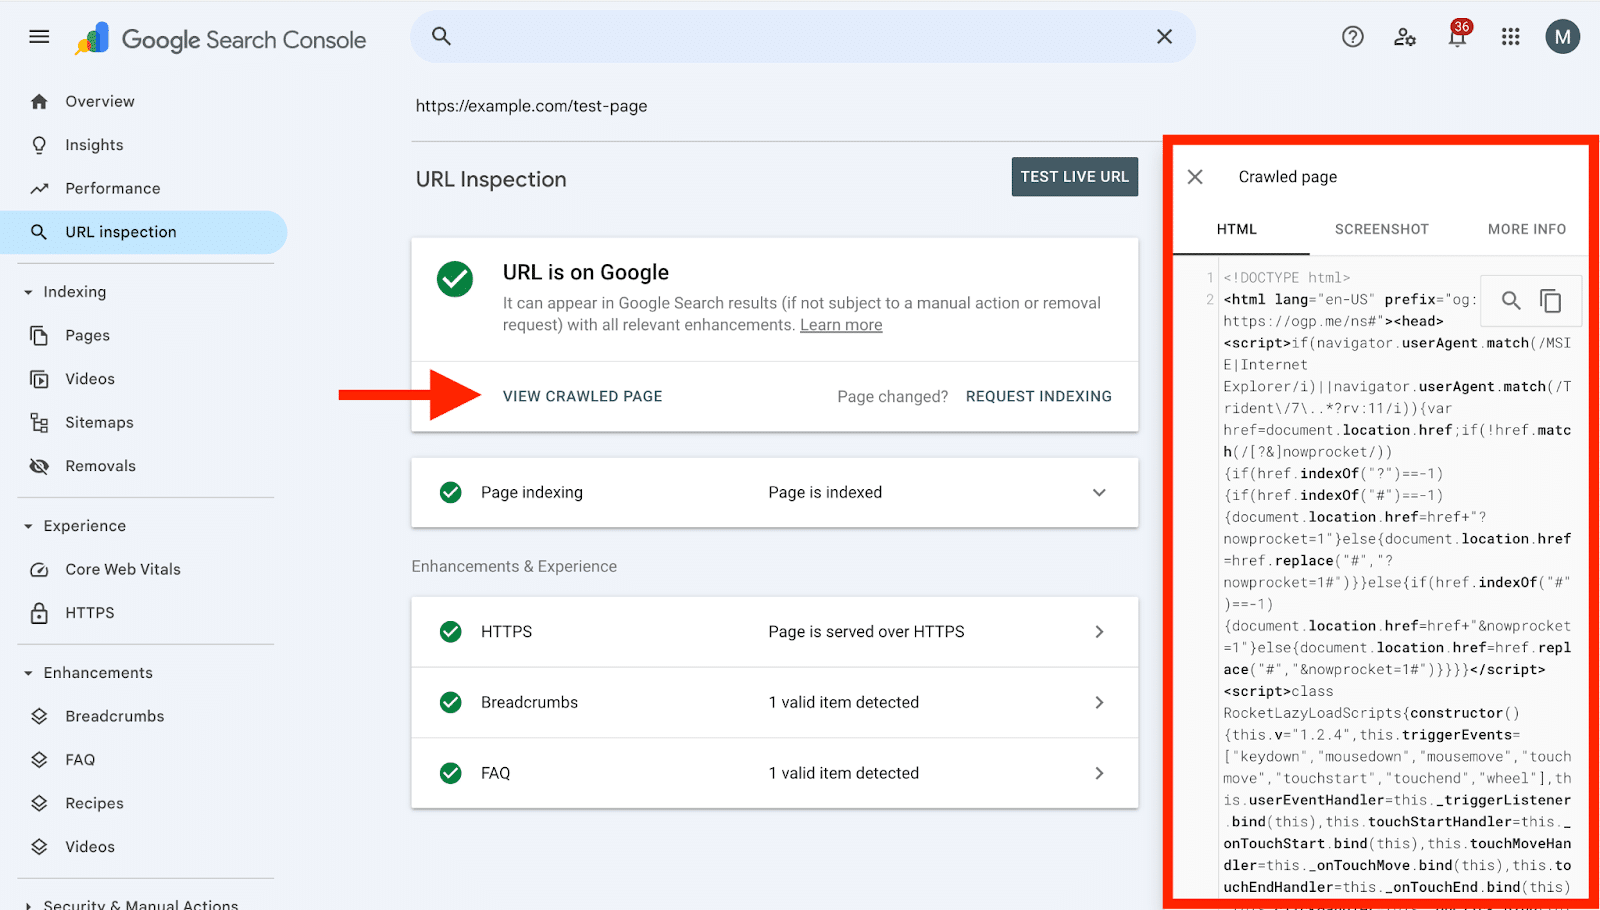This screenshot has height=910, width=1600.
Task: Open the hamburger main menu
Action: tap(39, 37)
